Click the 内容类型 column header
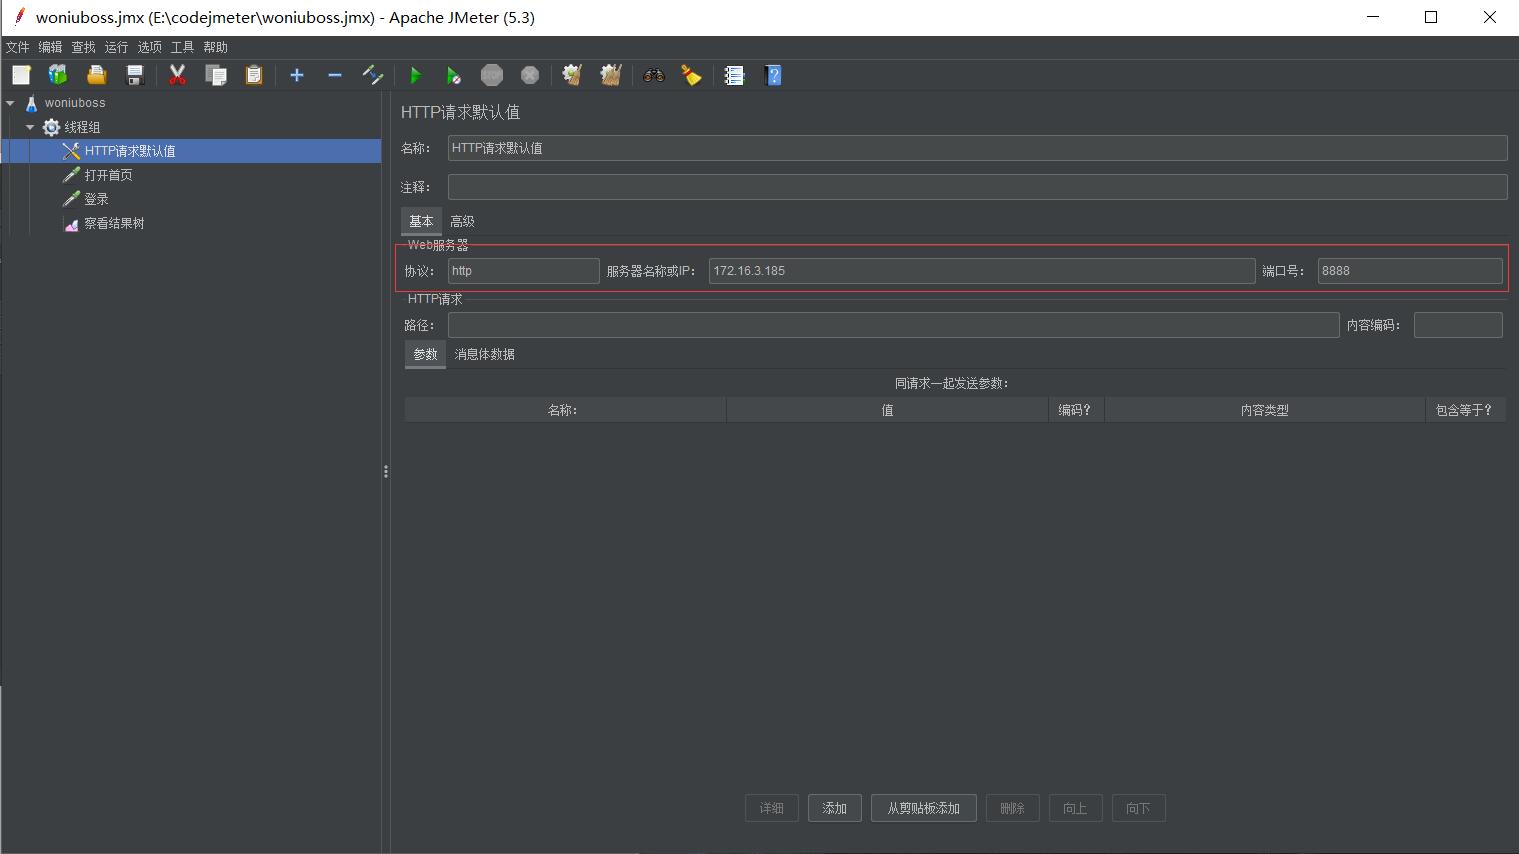The height and width of the screenshot is (854, 1519). tap(1265, 410)
